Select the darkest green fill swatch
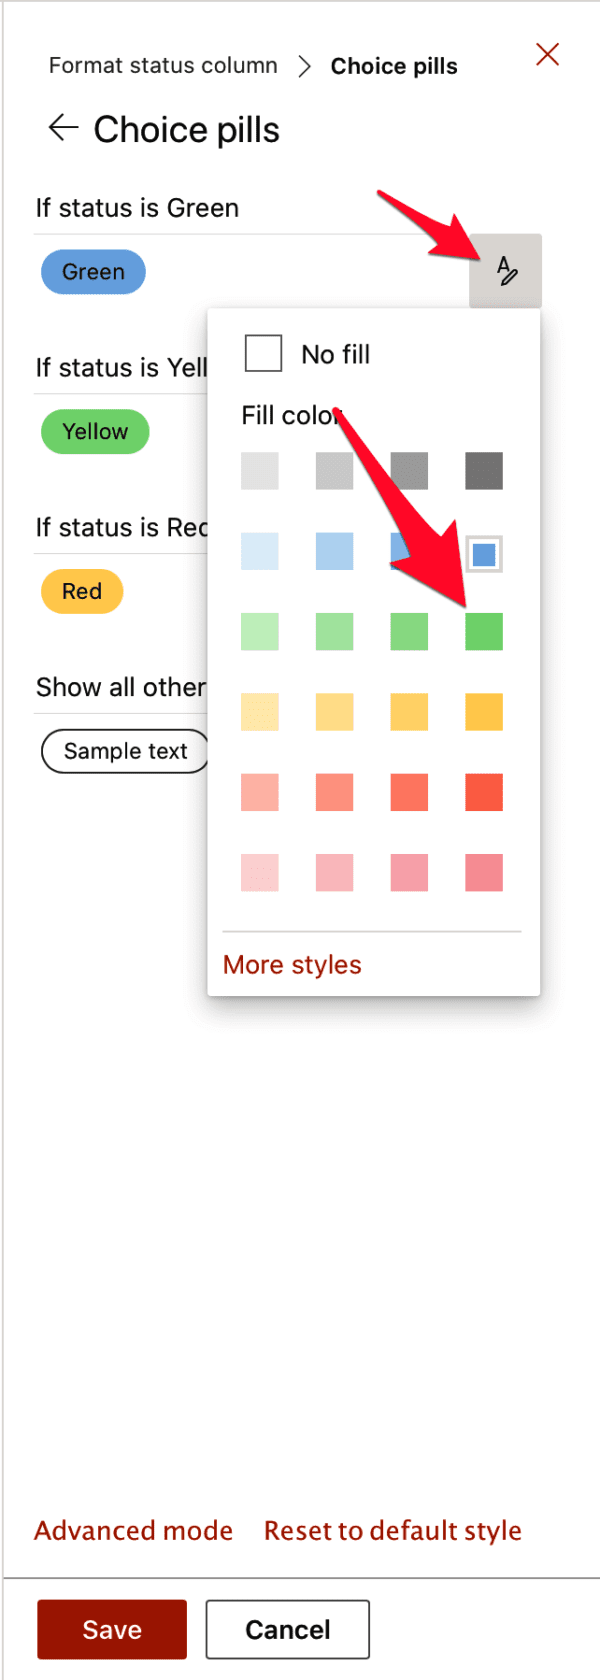Image resolution: width=600 pixels, height=1680 pixels. [483, 631]
